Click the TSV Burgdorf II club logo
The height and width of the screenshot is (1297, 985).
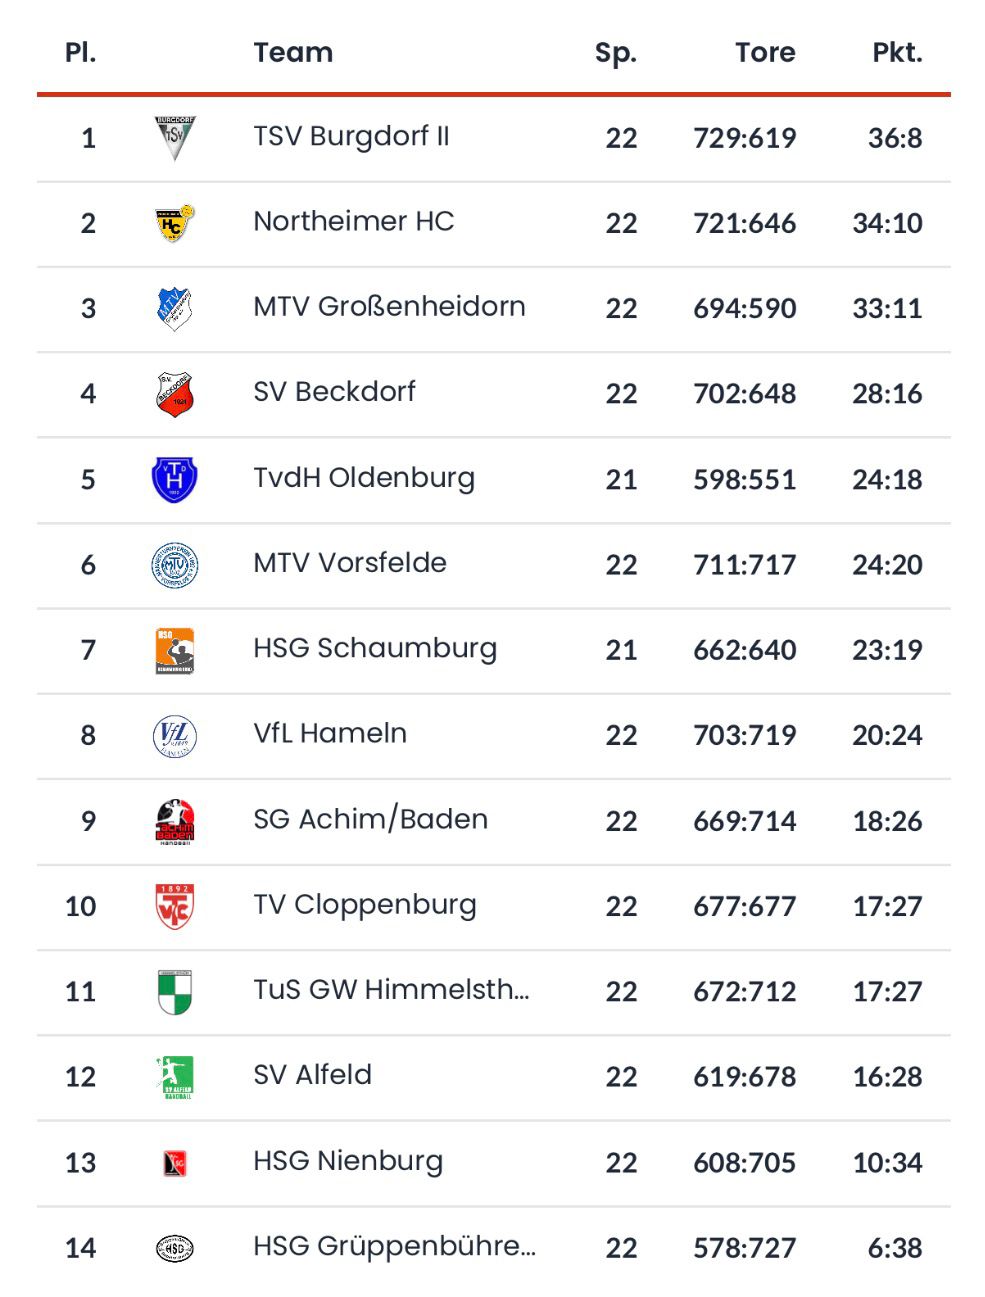point(175,138)
